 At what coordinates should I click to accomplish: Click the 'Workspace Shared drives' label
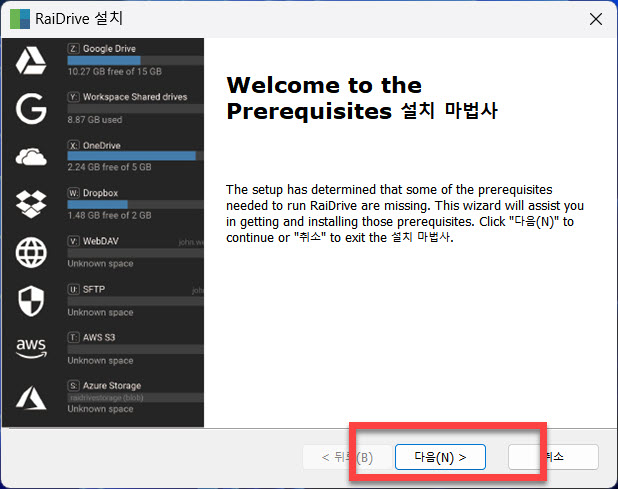[135, 97]
